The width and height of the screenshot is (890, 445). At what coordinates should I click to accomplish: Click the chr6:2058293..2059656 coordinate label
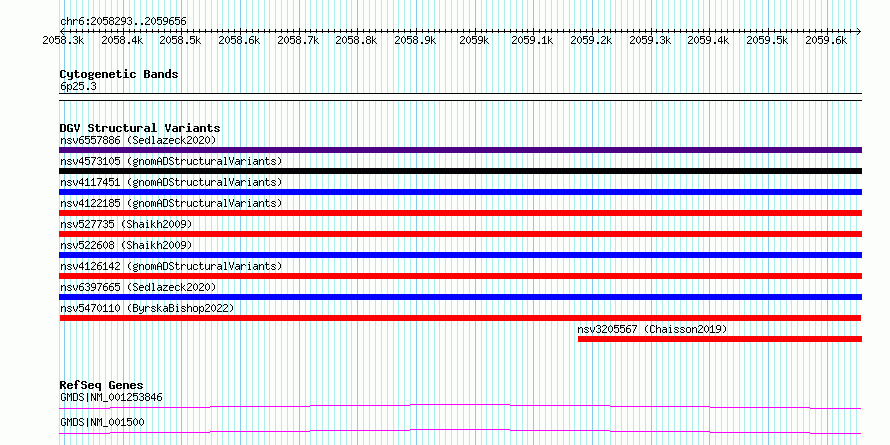pos(123,22)
